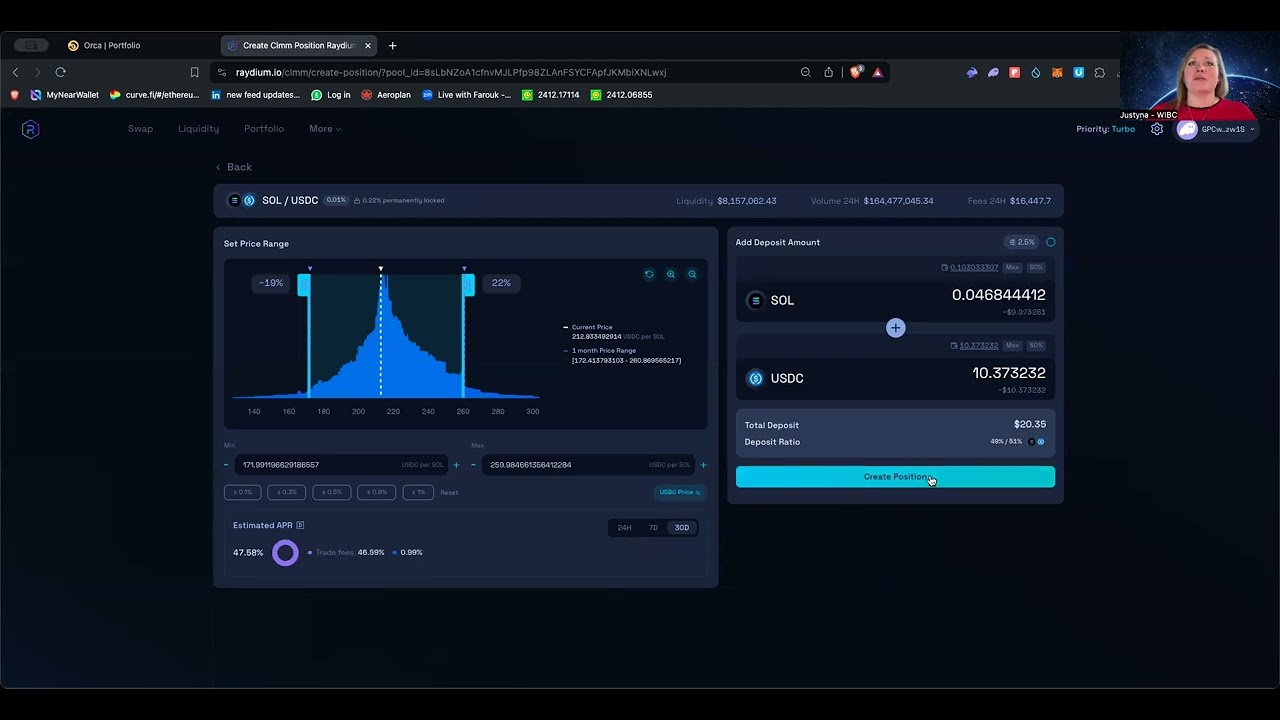Click the browser zoom magnifier icon
This screenshot has width=1280, height=720.
click(x=805, y=72)
